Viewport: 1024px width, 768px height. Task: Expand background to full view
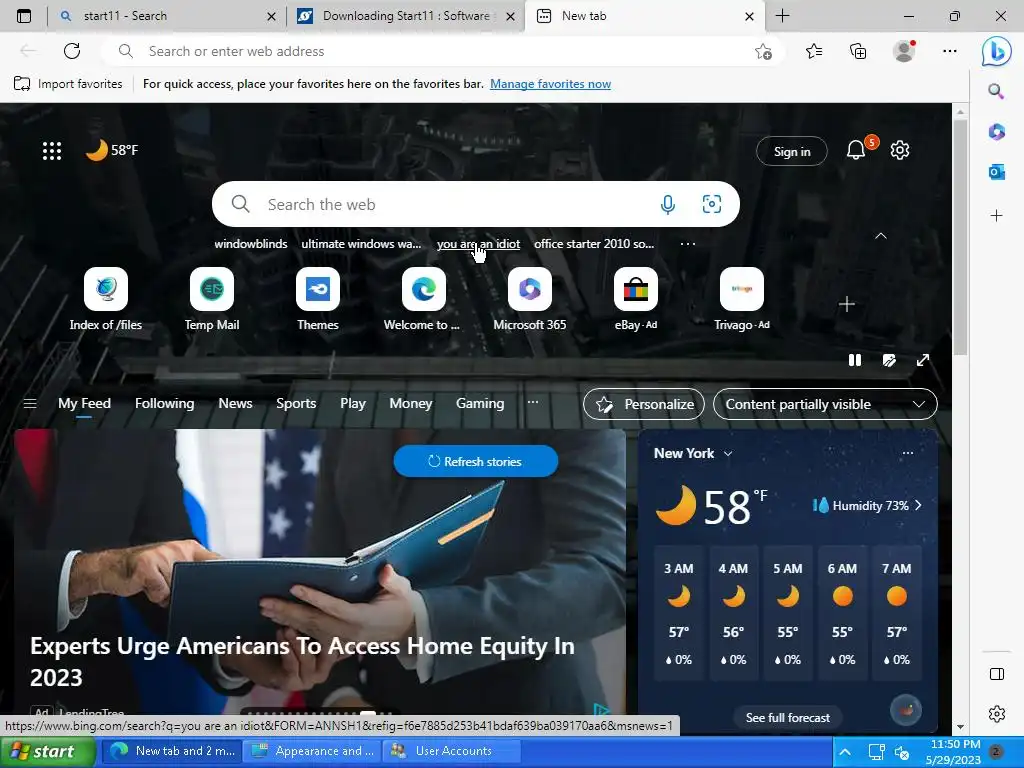point(923,360)
